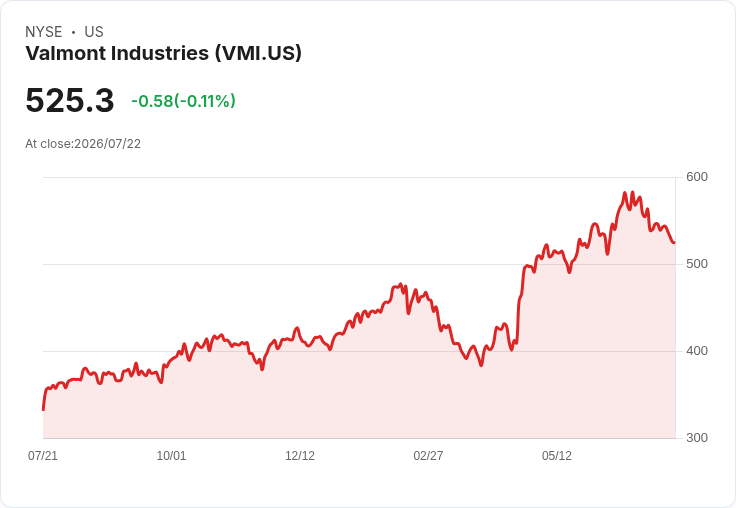Click the 500 price axis label

pos(697,264)
